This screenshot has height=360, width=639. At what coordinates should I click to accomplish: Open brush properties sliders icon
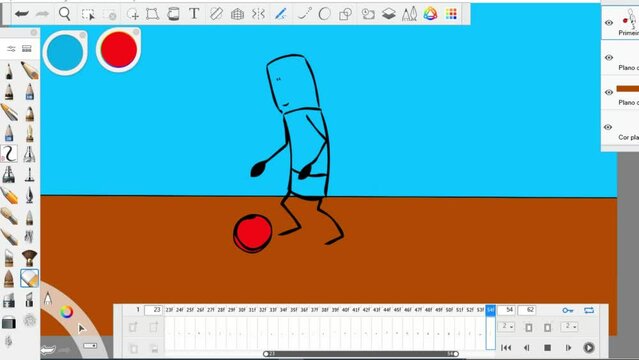pyautogui.click(x=11, y=49)
